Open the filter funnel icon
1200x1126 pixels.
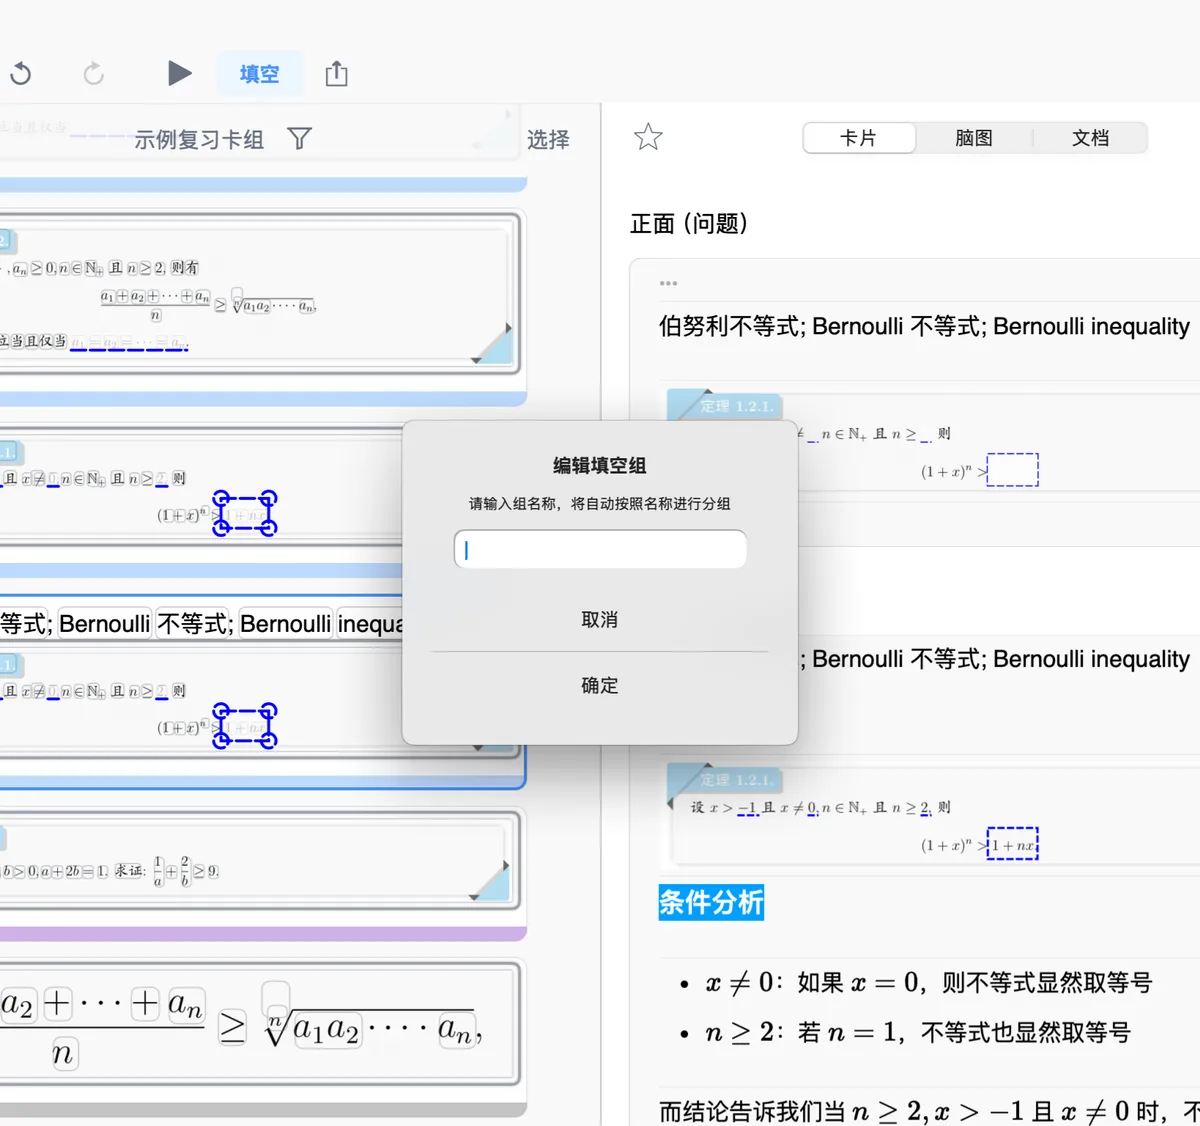tap(299, 139)
